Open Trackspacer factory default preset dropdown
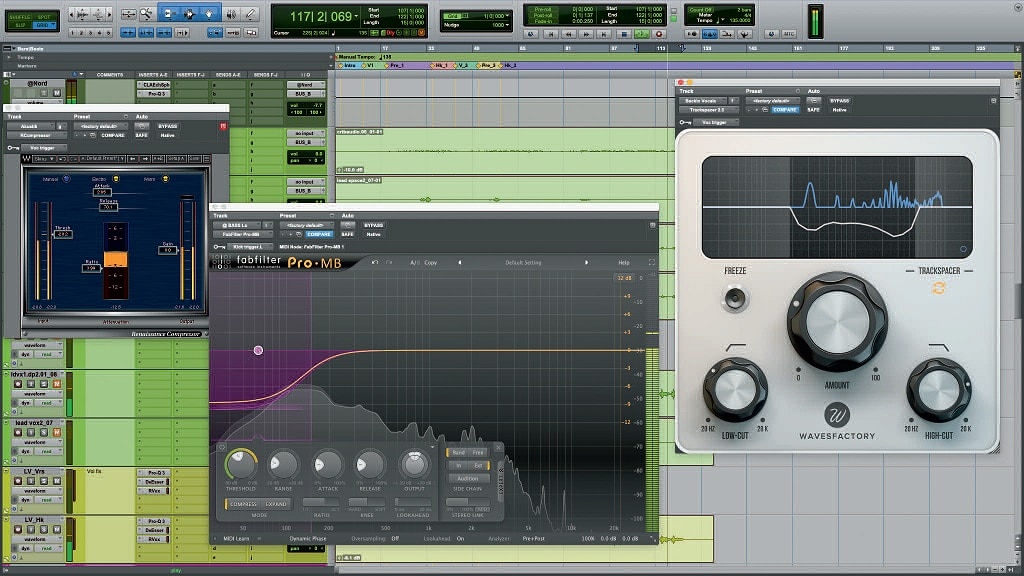Screen dimensions: 1024x576 pyautogui.click(x=772, y=101)
